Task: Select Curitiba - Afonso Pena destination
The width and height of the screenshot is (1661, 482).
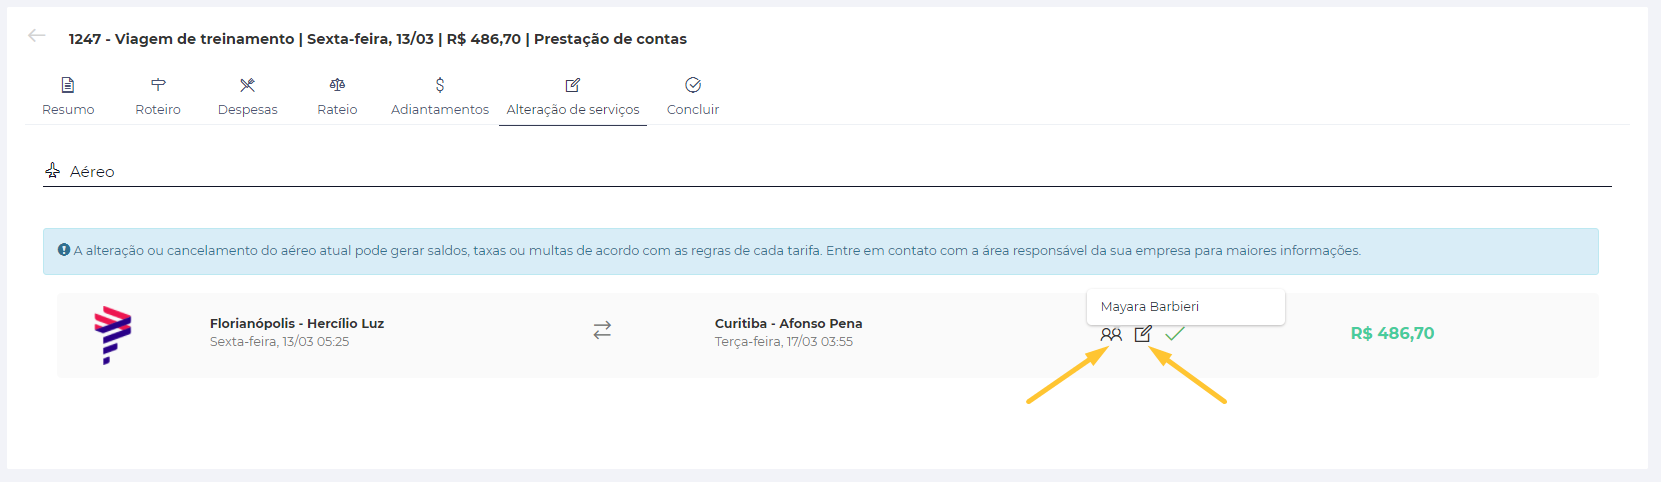Action: (788, 324)
